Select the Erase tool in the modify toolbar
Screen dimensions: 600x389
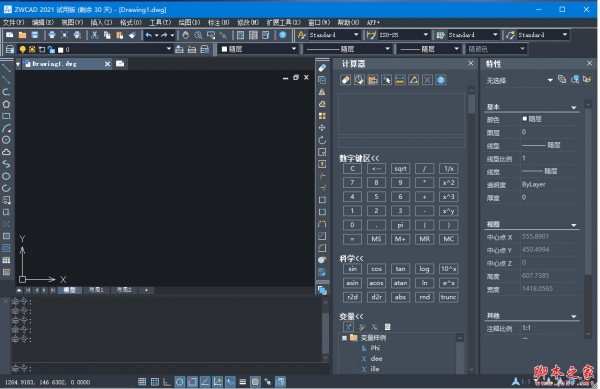pos(322,68)
